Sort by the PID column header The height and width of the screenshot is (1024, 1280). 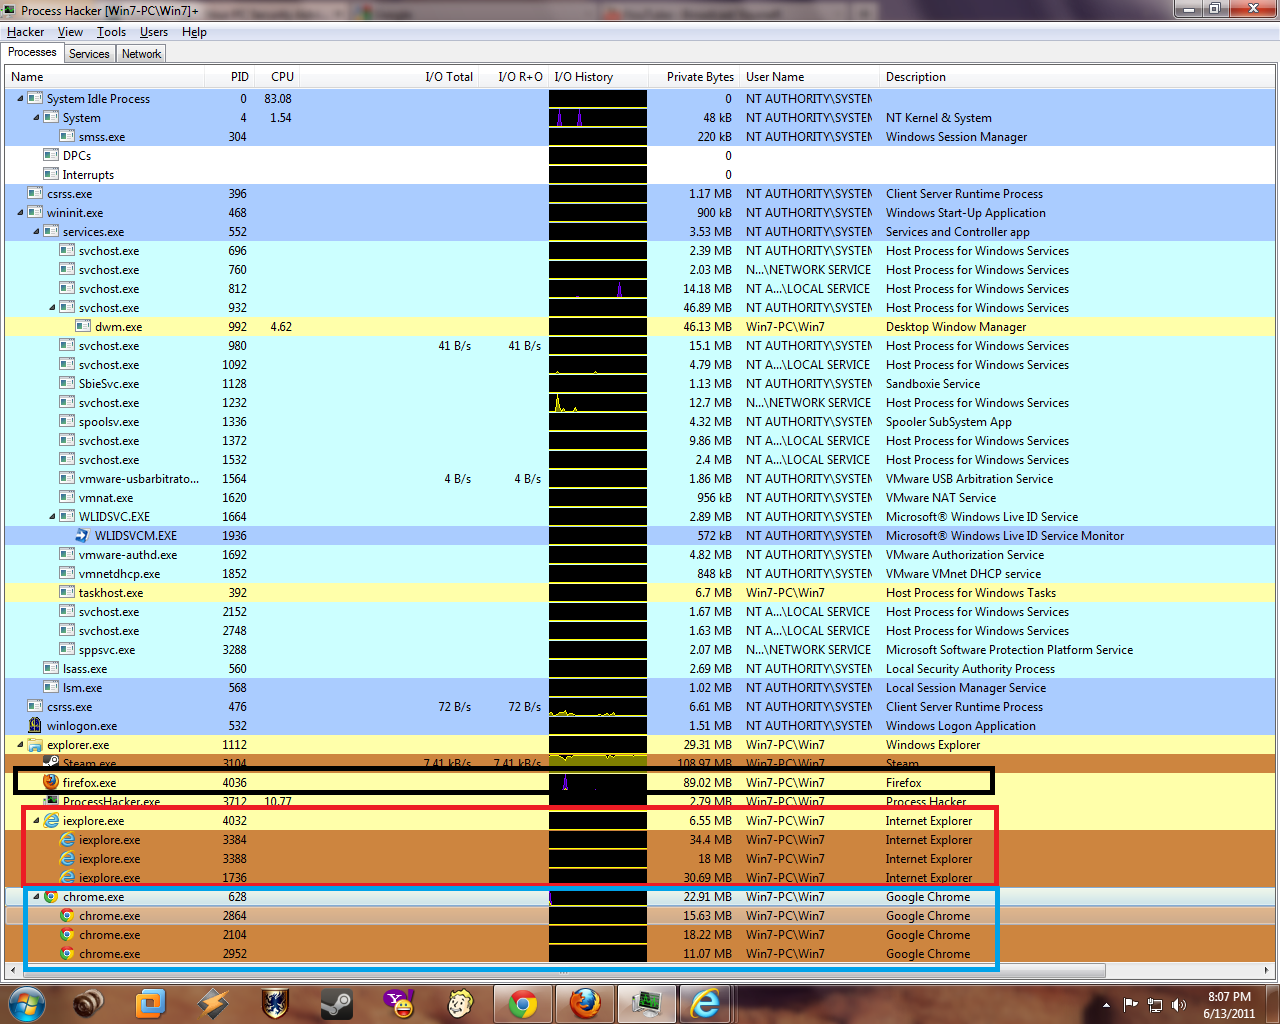click(228, 77)
